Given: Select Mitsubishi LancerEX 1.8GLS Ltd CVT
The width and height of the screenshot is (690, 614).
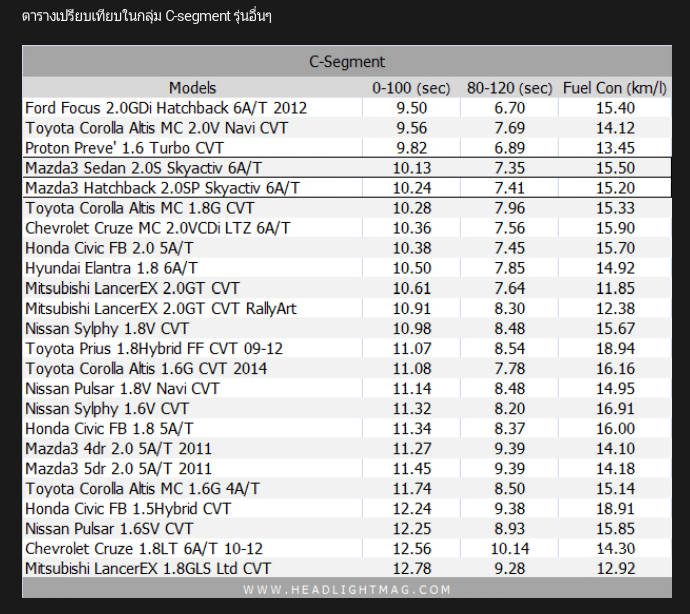Looking at the screenshot, I should pyautogui.click(x=148, y=569).
